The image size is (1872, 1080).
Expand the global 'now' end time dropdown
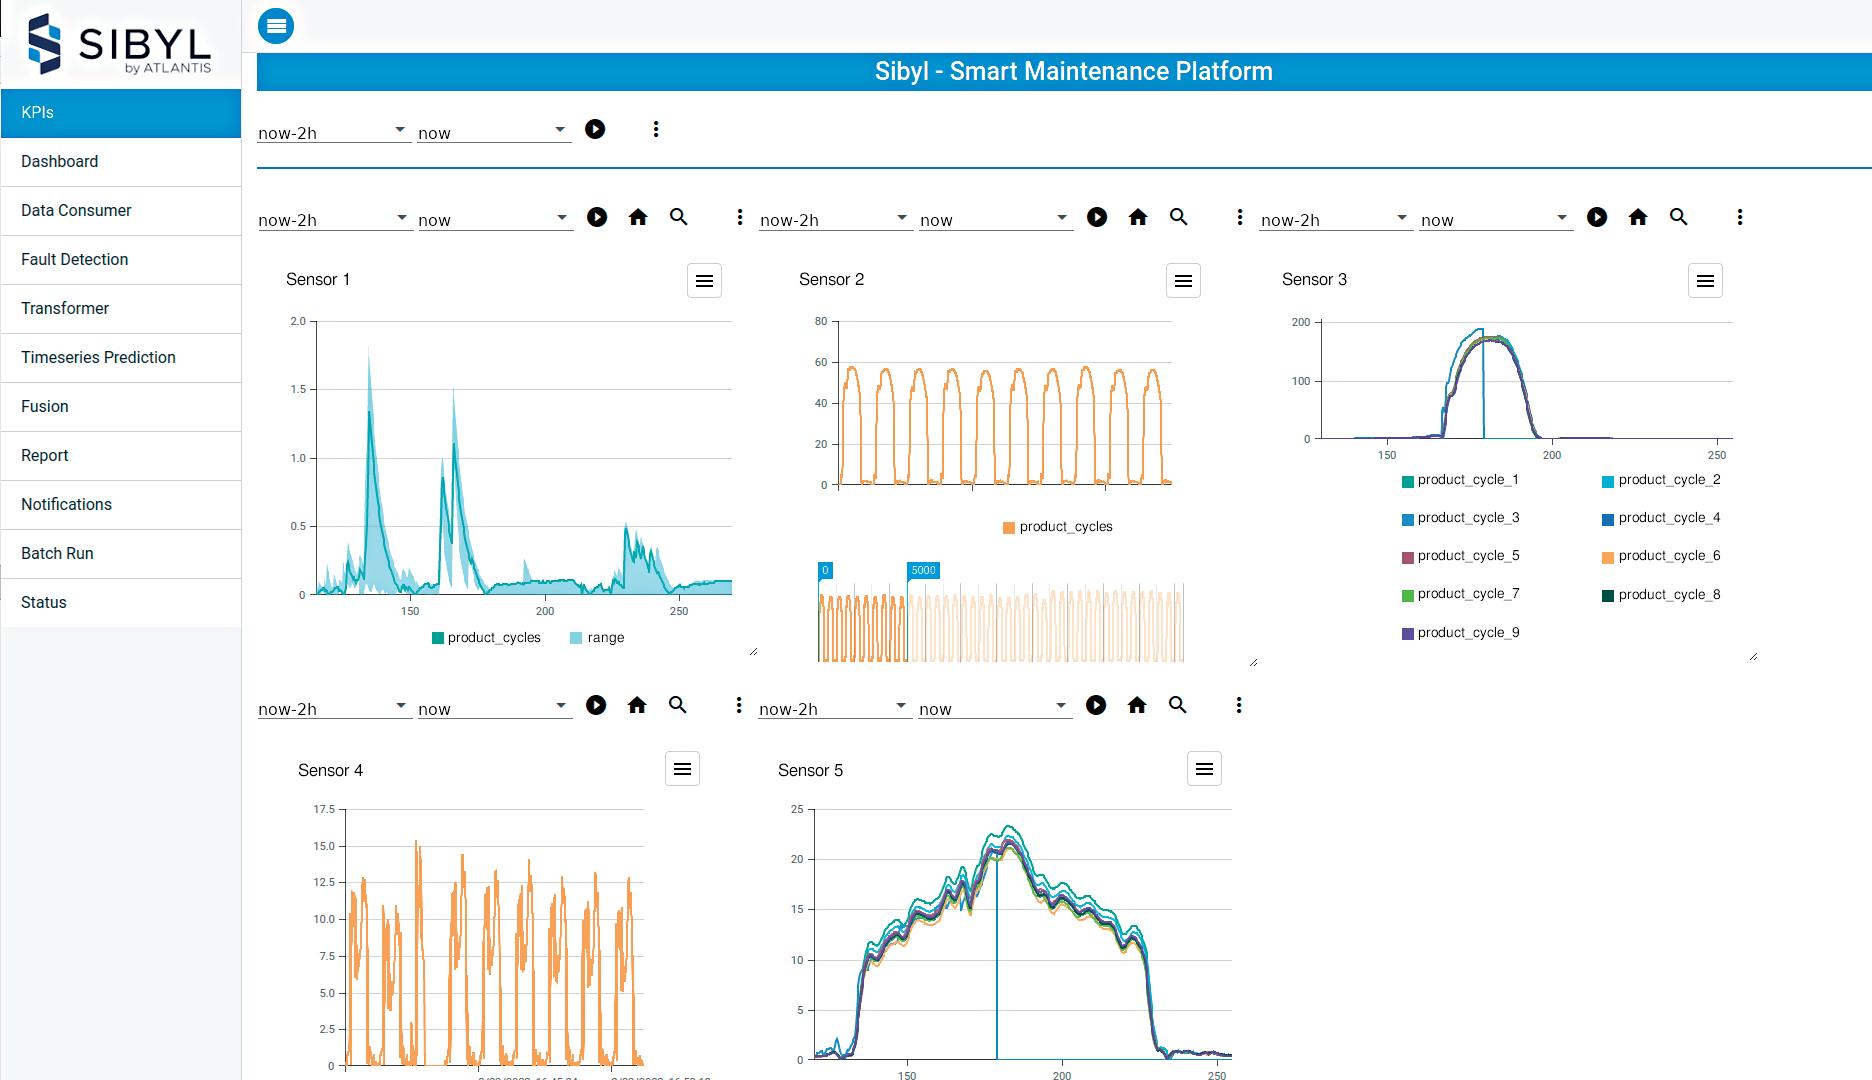[494, 131]
